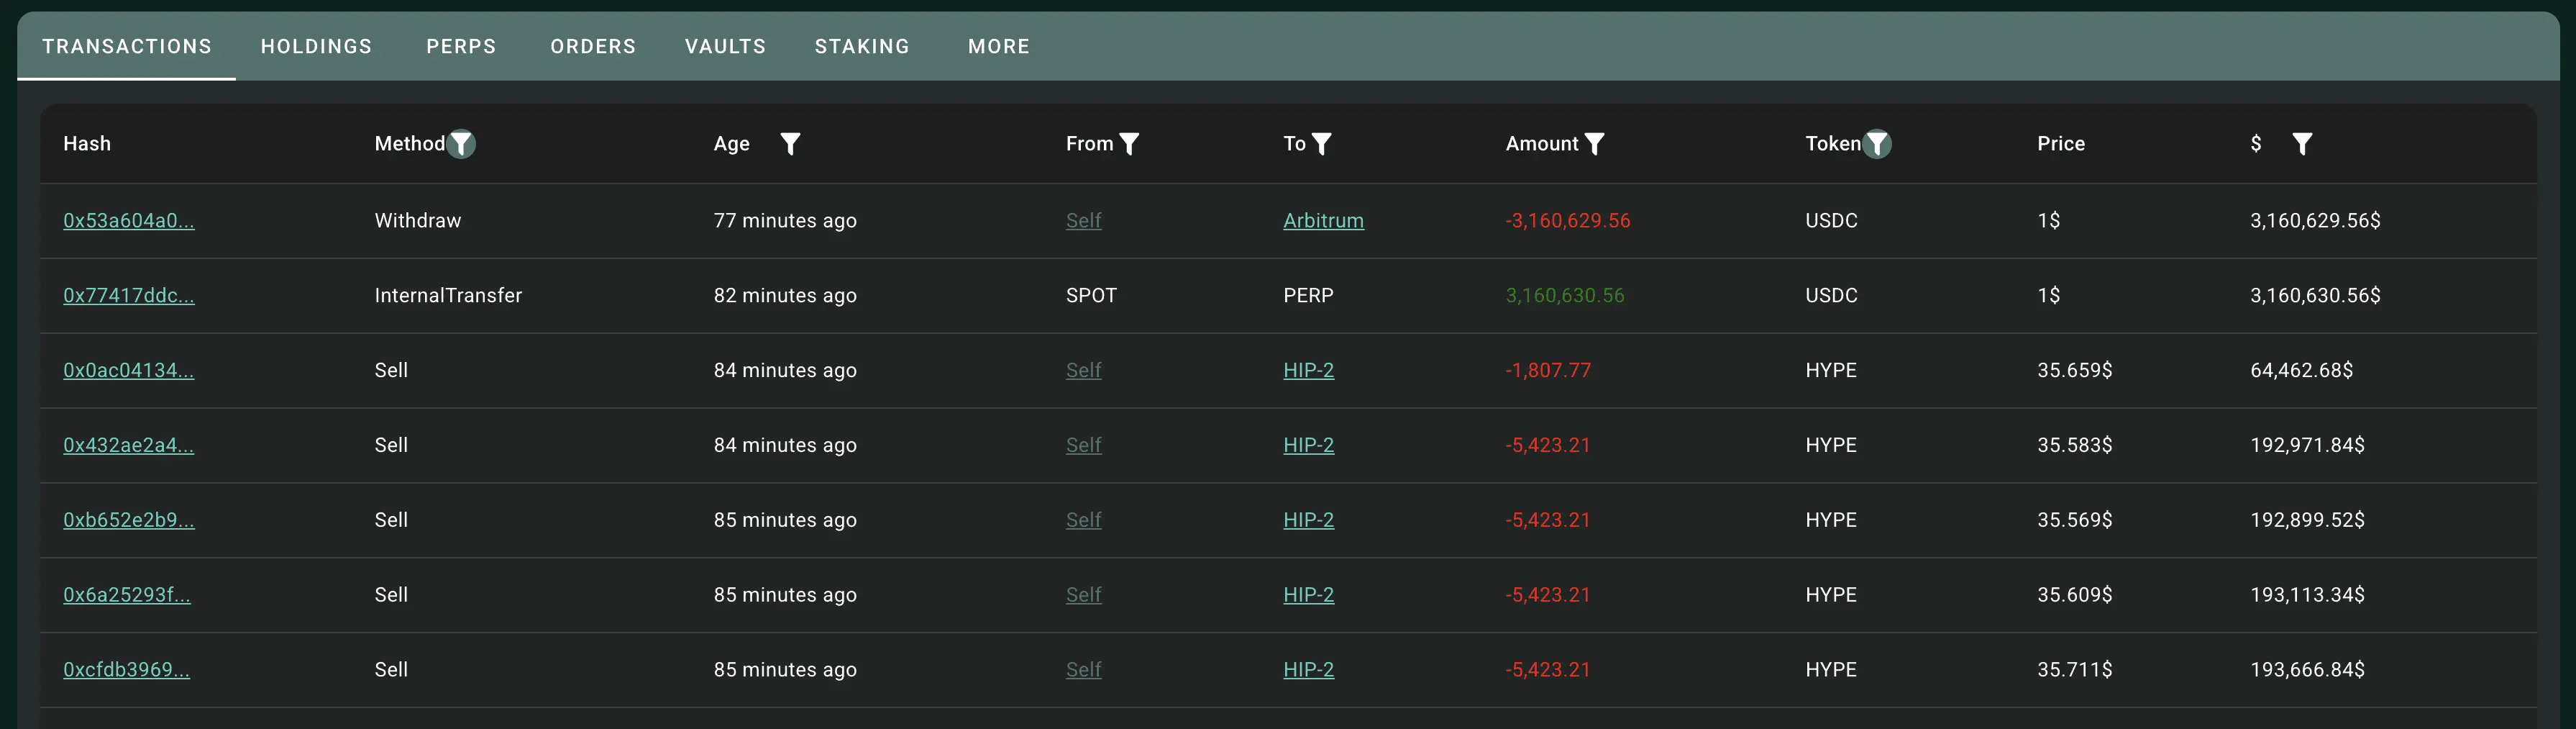Click the Age column filter icon
This screenshot has height=729, width=2576.
(790, 144)
